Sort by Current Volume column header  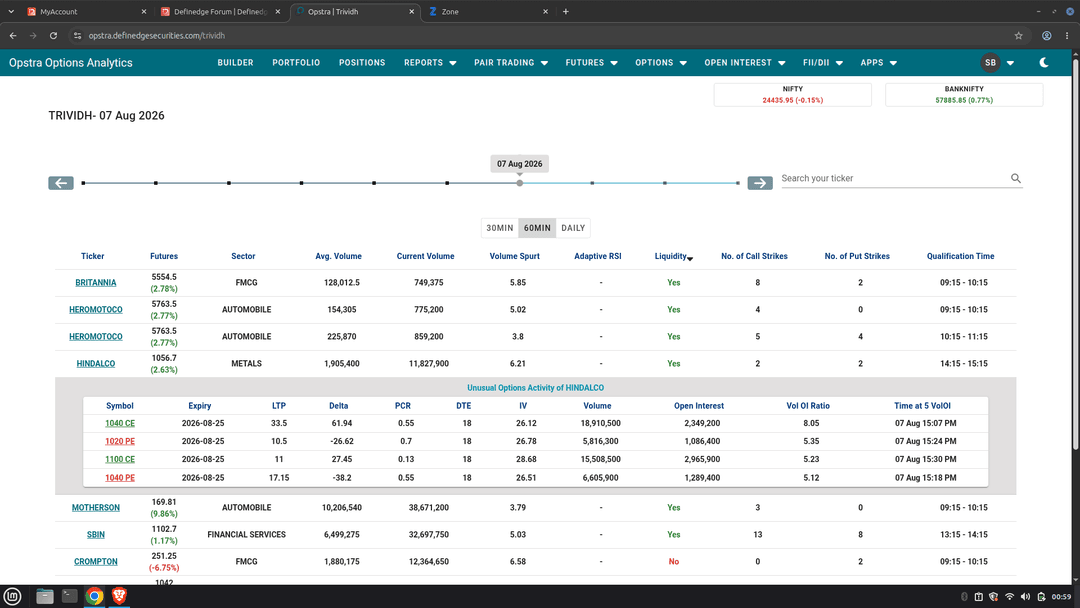[425, 256]
